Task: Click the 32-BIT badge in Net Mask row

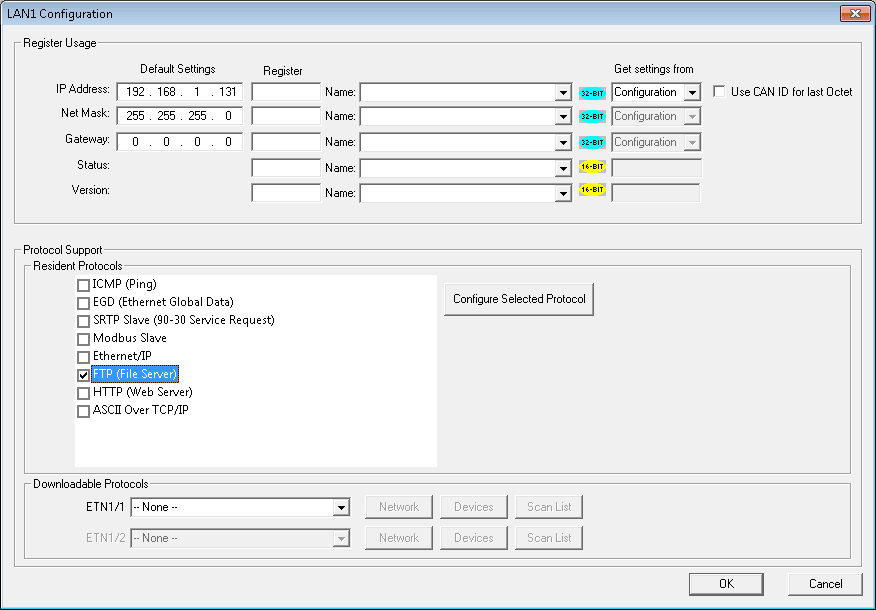Action: pos(592,117)
